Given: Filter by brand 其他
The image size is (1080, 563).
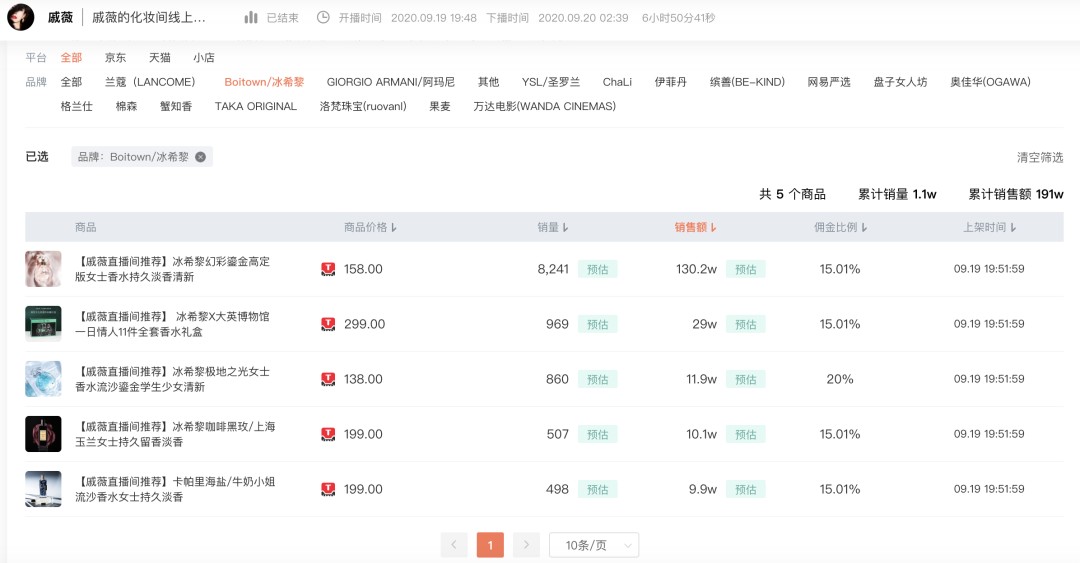Looking at the screenshot, I should pos(488,82).
